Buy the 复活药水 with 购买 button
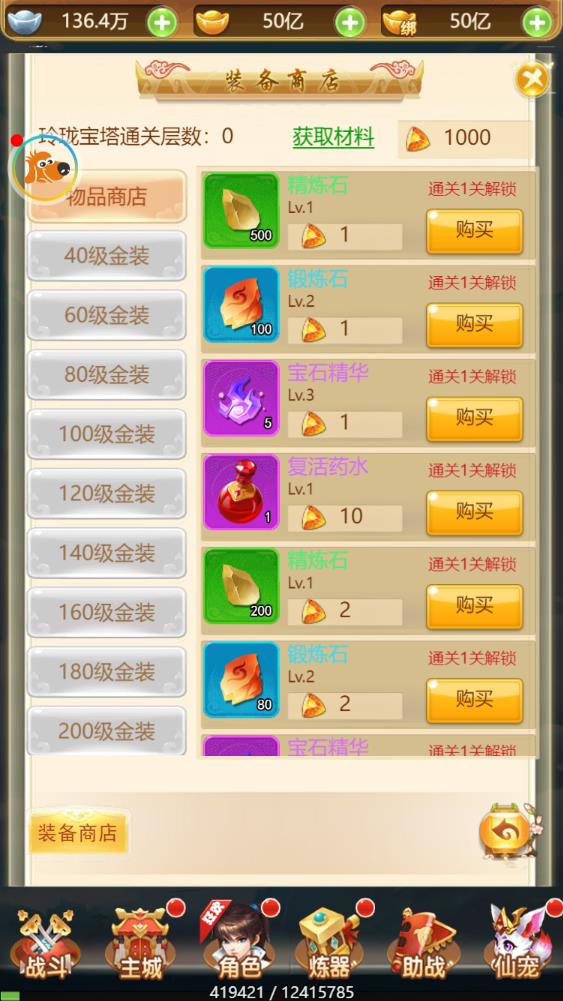 474,513
